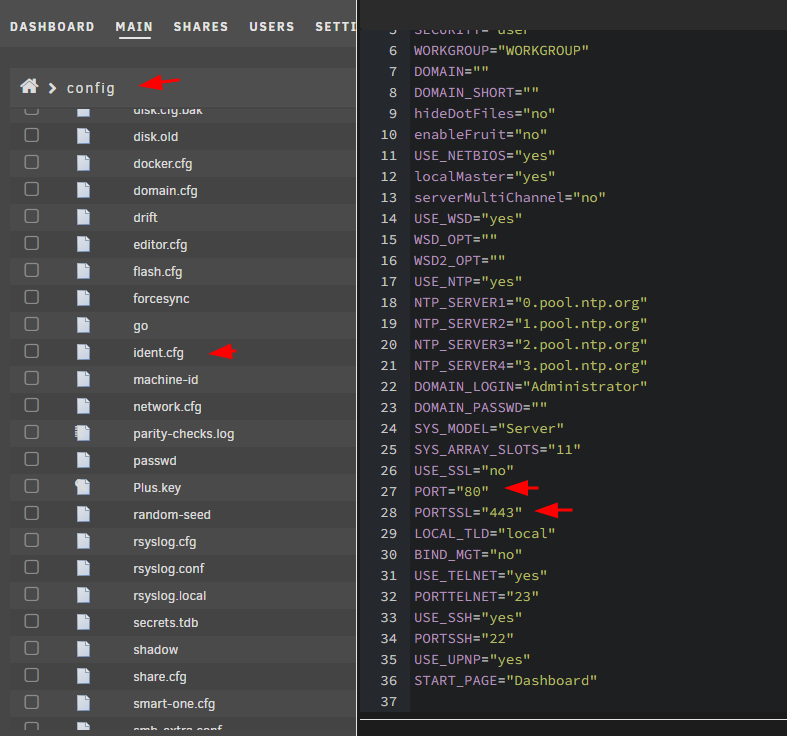Image resolution: width=787 pixels, height=736 pixels.
Task: Go to the home root folder icon
Action: [29, 86]
